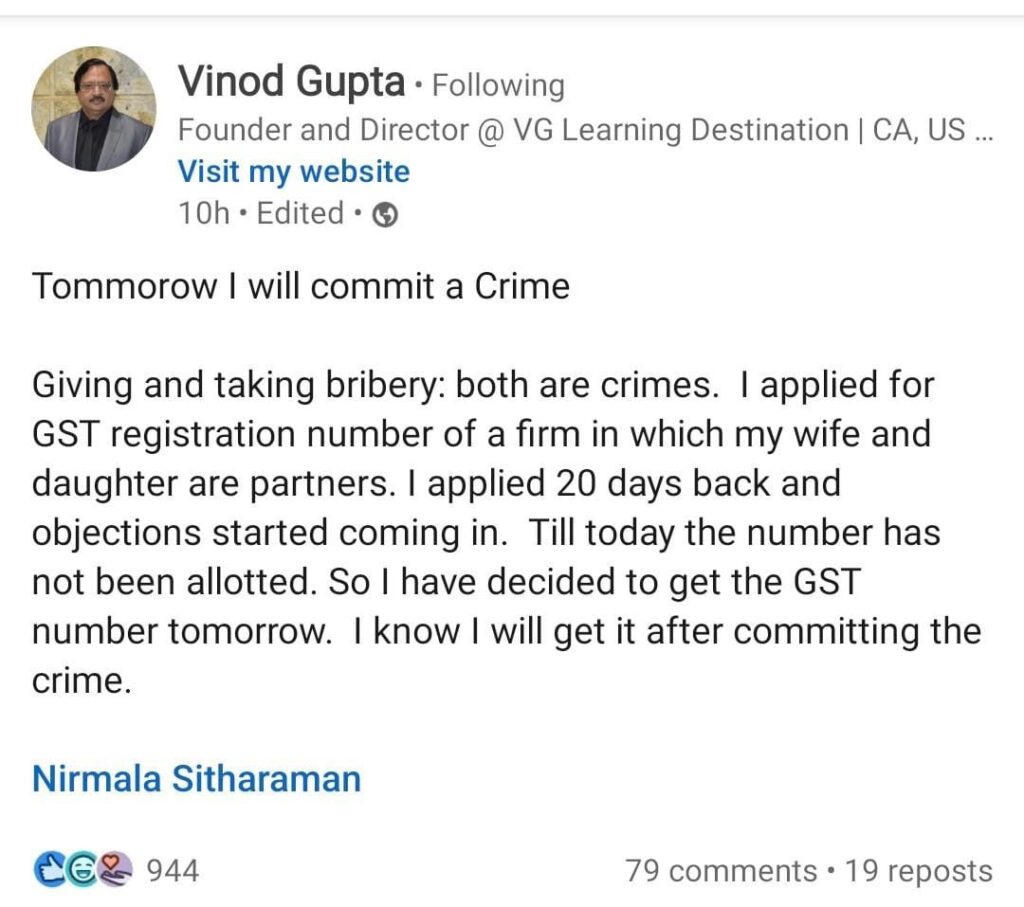Click the globe public visibility icon
The width and height of the screenshot is (1024, 907).
point(385,215)
